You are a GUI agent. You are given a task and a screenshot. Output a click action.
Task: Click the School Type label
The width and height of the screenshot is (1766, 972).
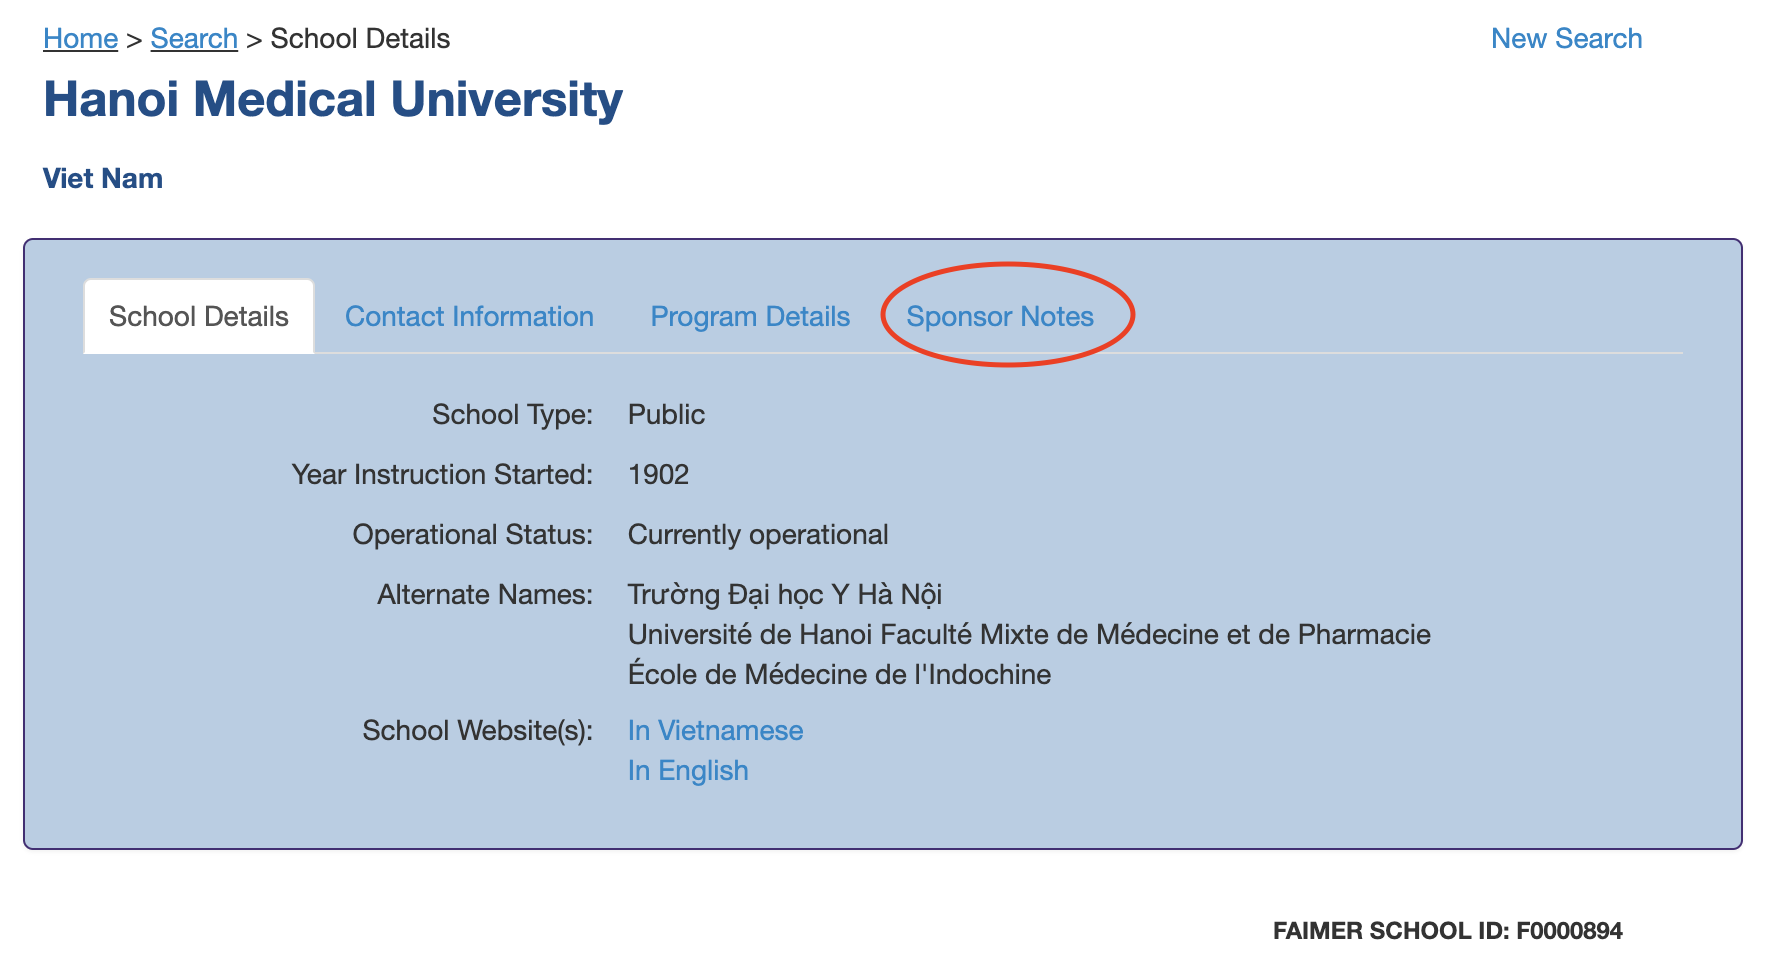(x=512, y=414)
